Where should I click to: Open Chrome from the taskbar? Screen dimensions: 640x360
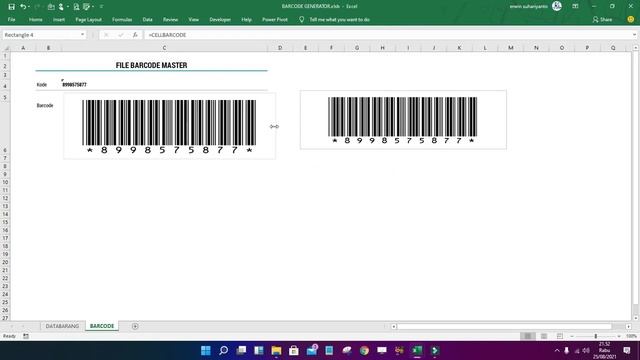[364, 350]
